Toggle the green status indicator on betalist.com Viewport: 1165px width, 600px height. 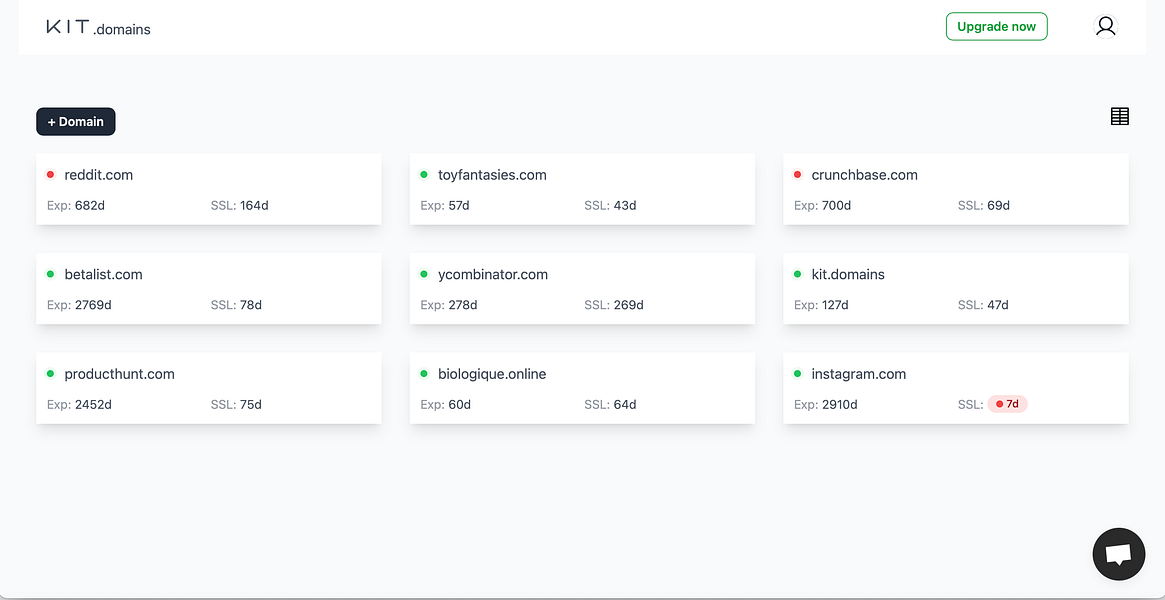(x=51, y=274)
